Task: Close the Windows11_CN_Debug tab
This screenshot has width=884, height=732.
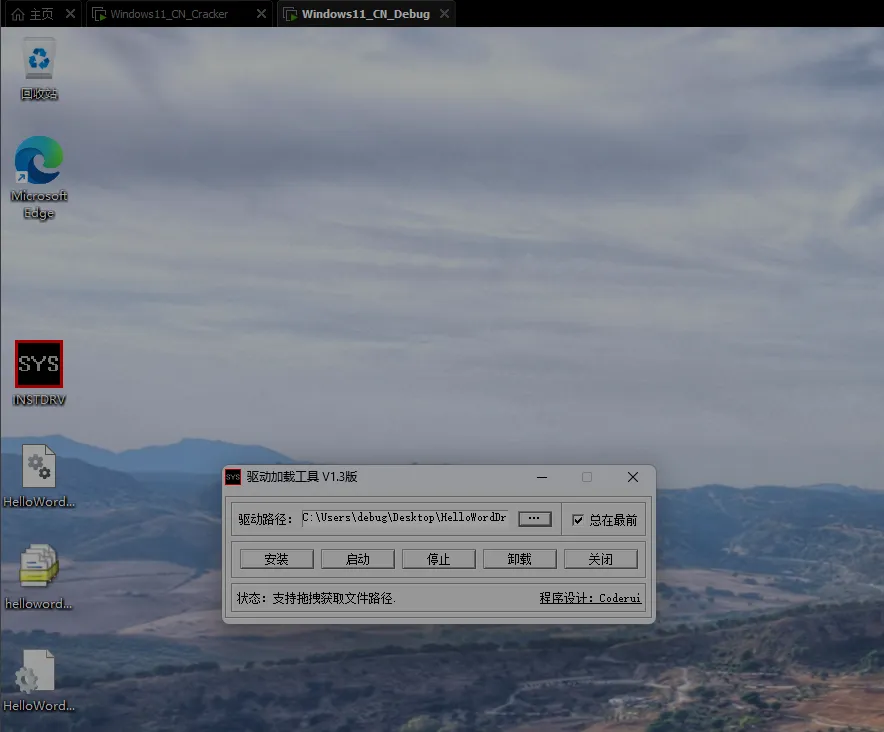Action: 442,15
